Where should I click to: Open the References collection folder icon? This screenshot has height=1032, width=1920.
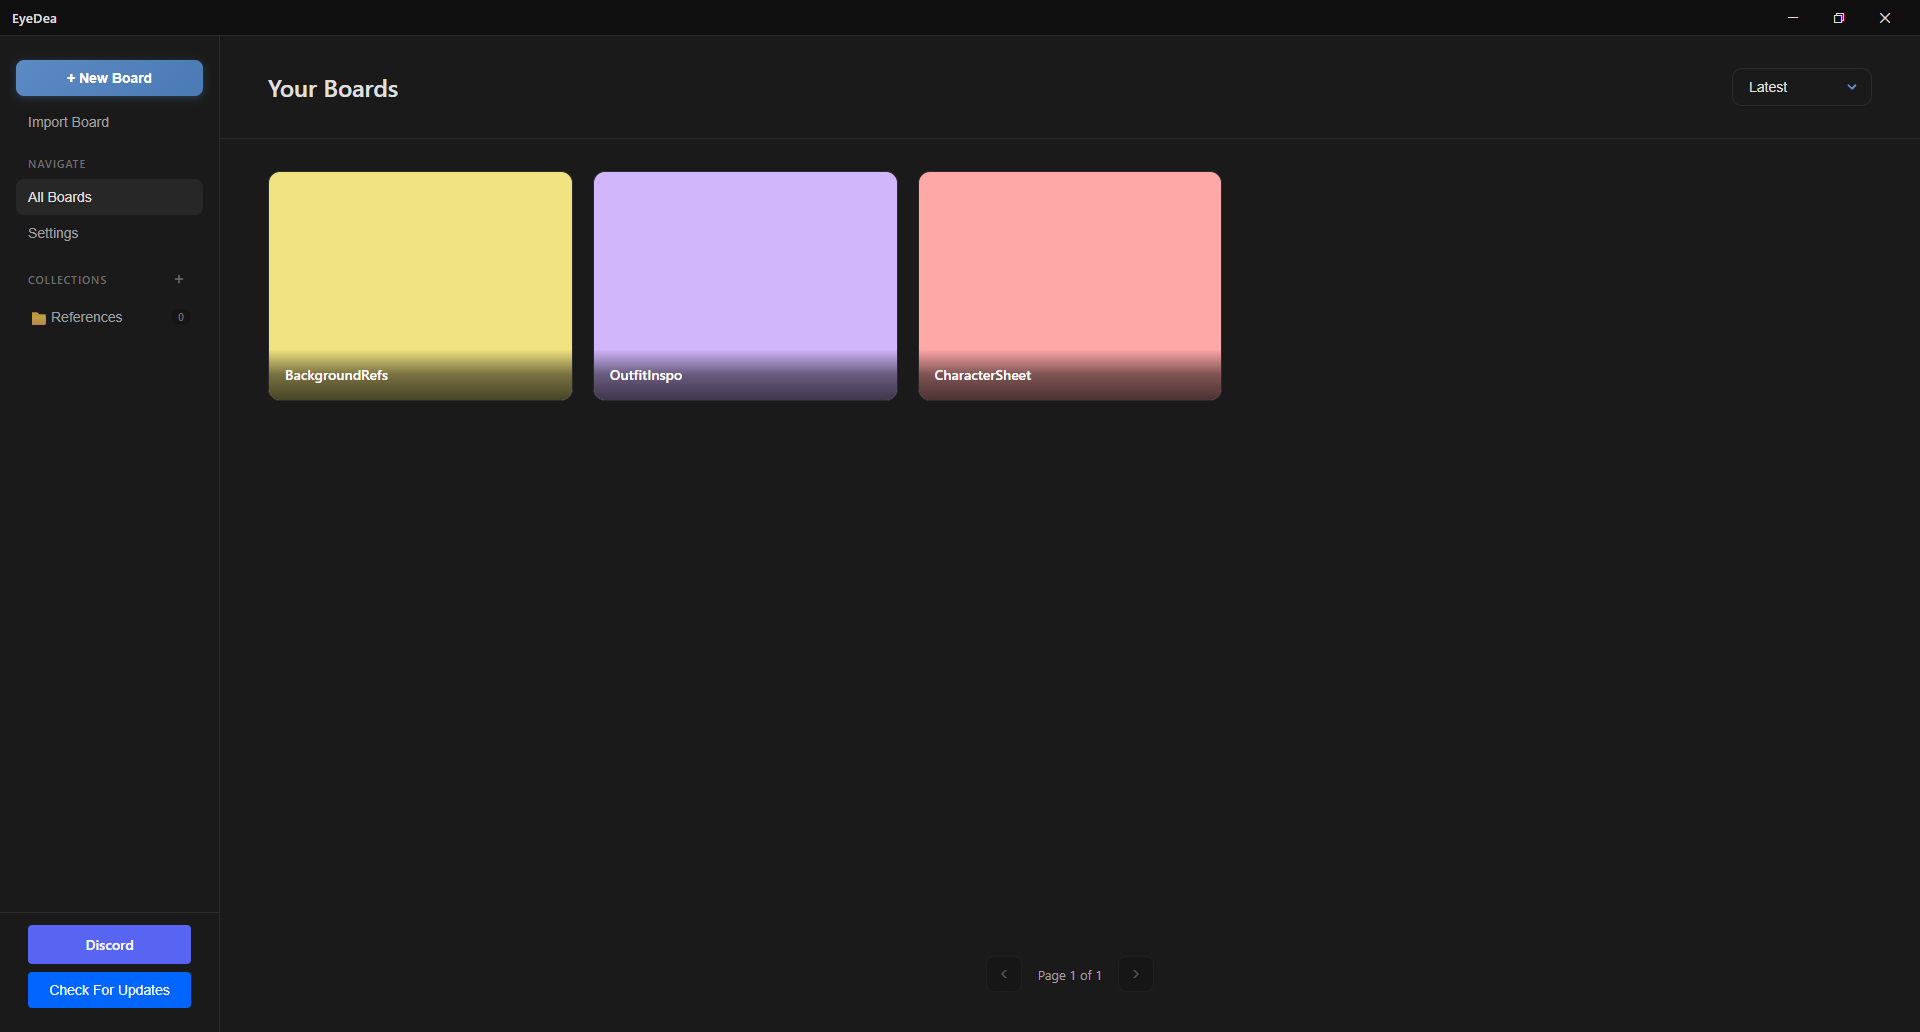[x=37, y=317]
